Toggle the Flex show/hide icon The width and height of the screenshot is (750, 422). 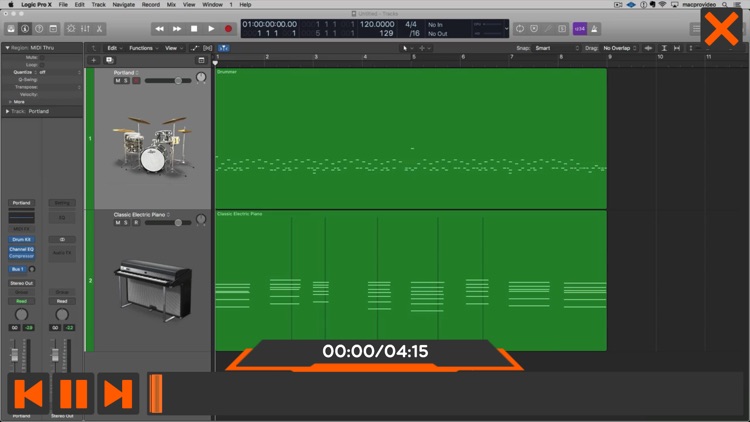pos(208,48)
